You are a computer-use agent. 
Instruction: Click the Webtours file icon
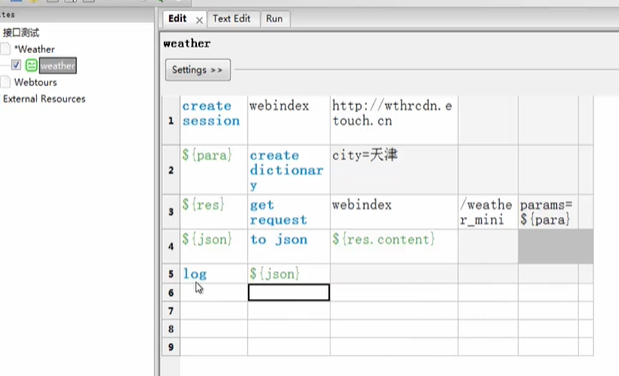pos(6,82)
